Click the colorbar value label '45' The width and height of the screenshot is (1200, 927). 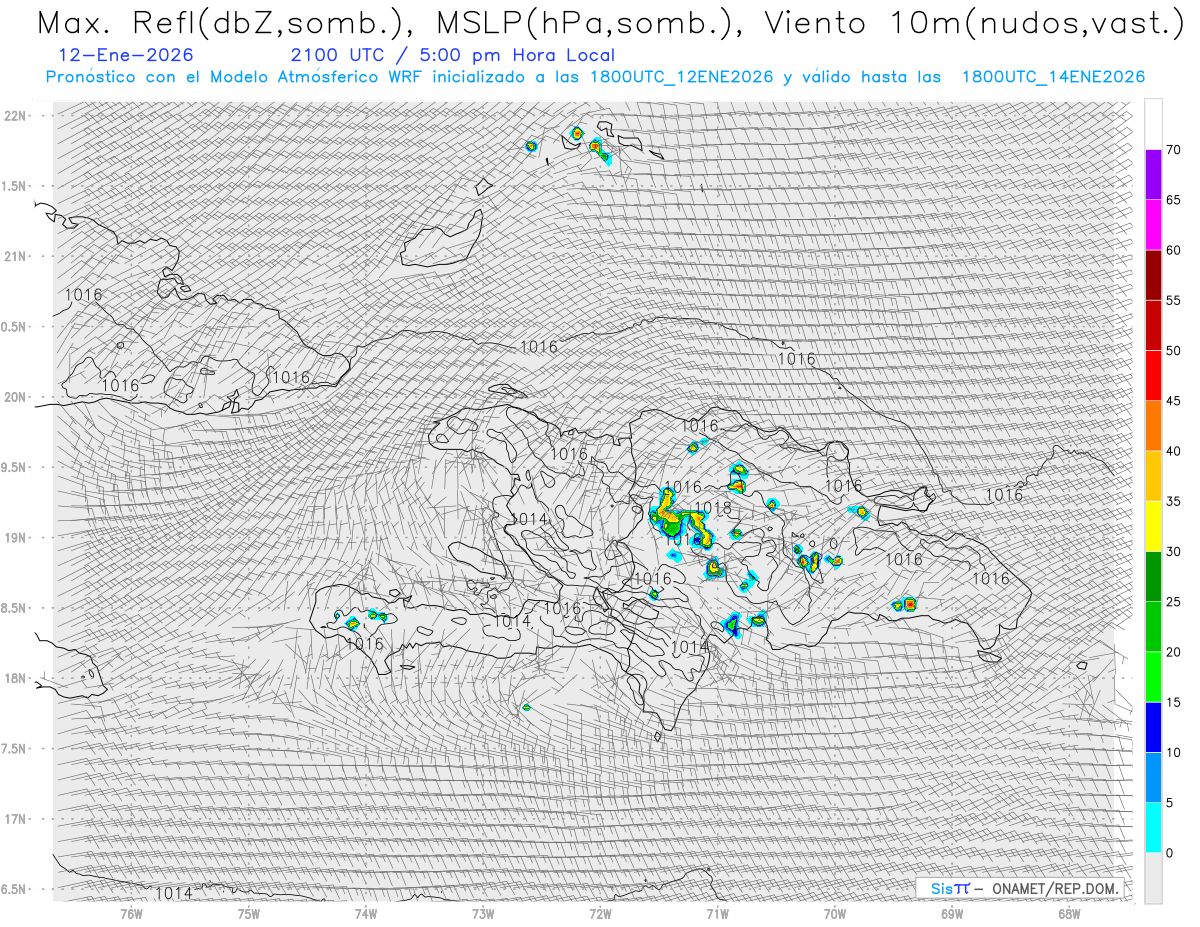click(x=1174, y=401)
